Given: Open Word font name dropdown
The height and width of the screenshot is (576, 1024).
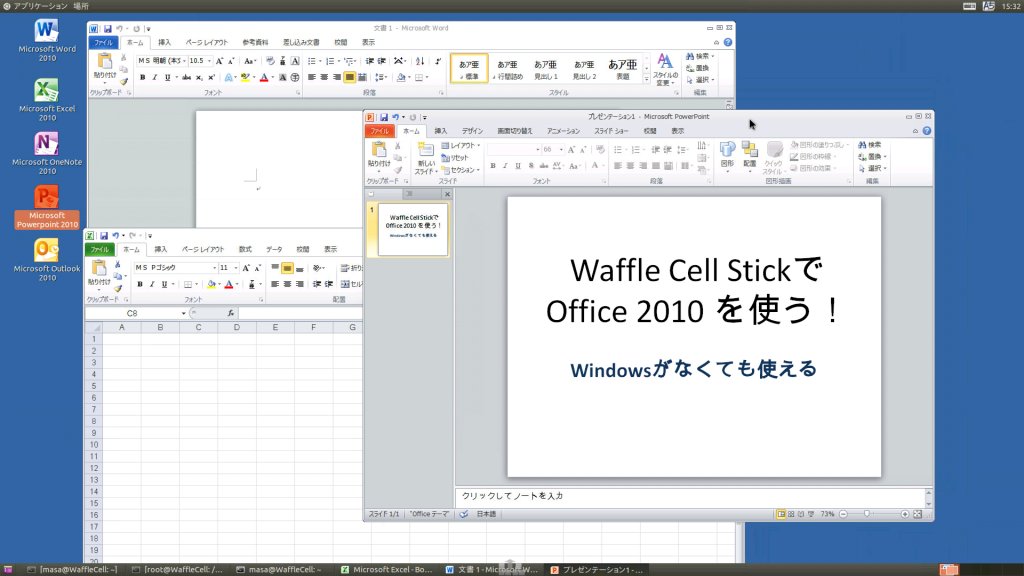Looking at the screenshot, I should pyautogui.click(x=184, y=61).
